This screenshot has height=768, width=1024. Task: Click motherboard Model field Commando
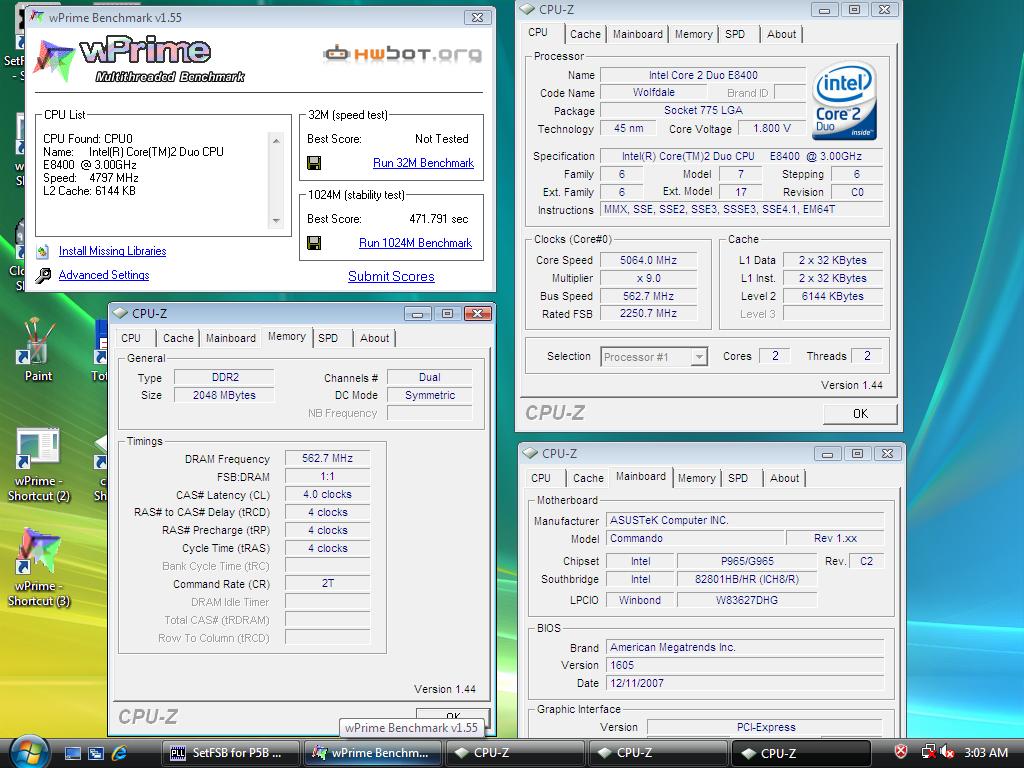tap(695, 538)
